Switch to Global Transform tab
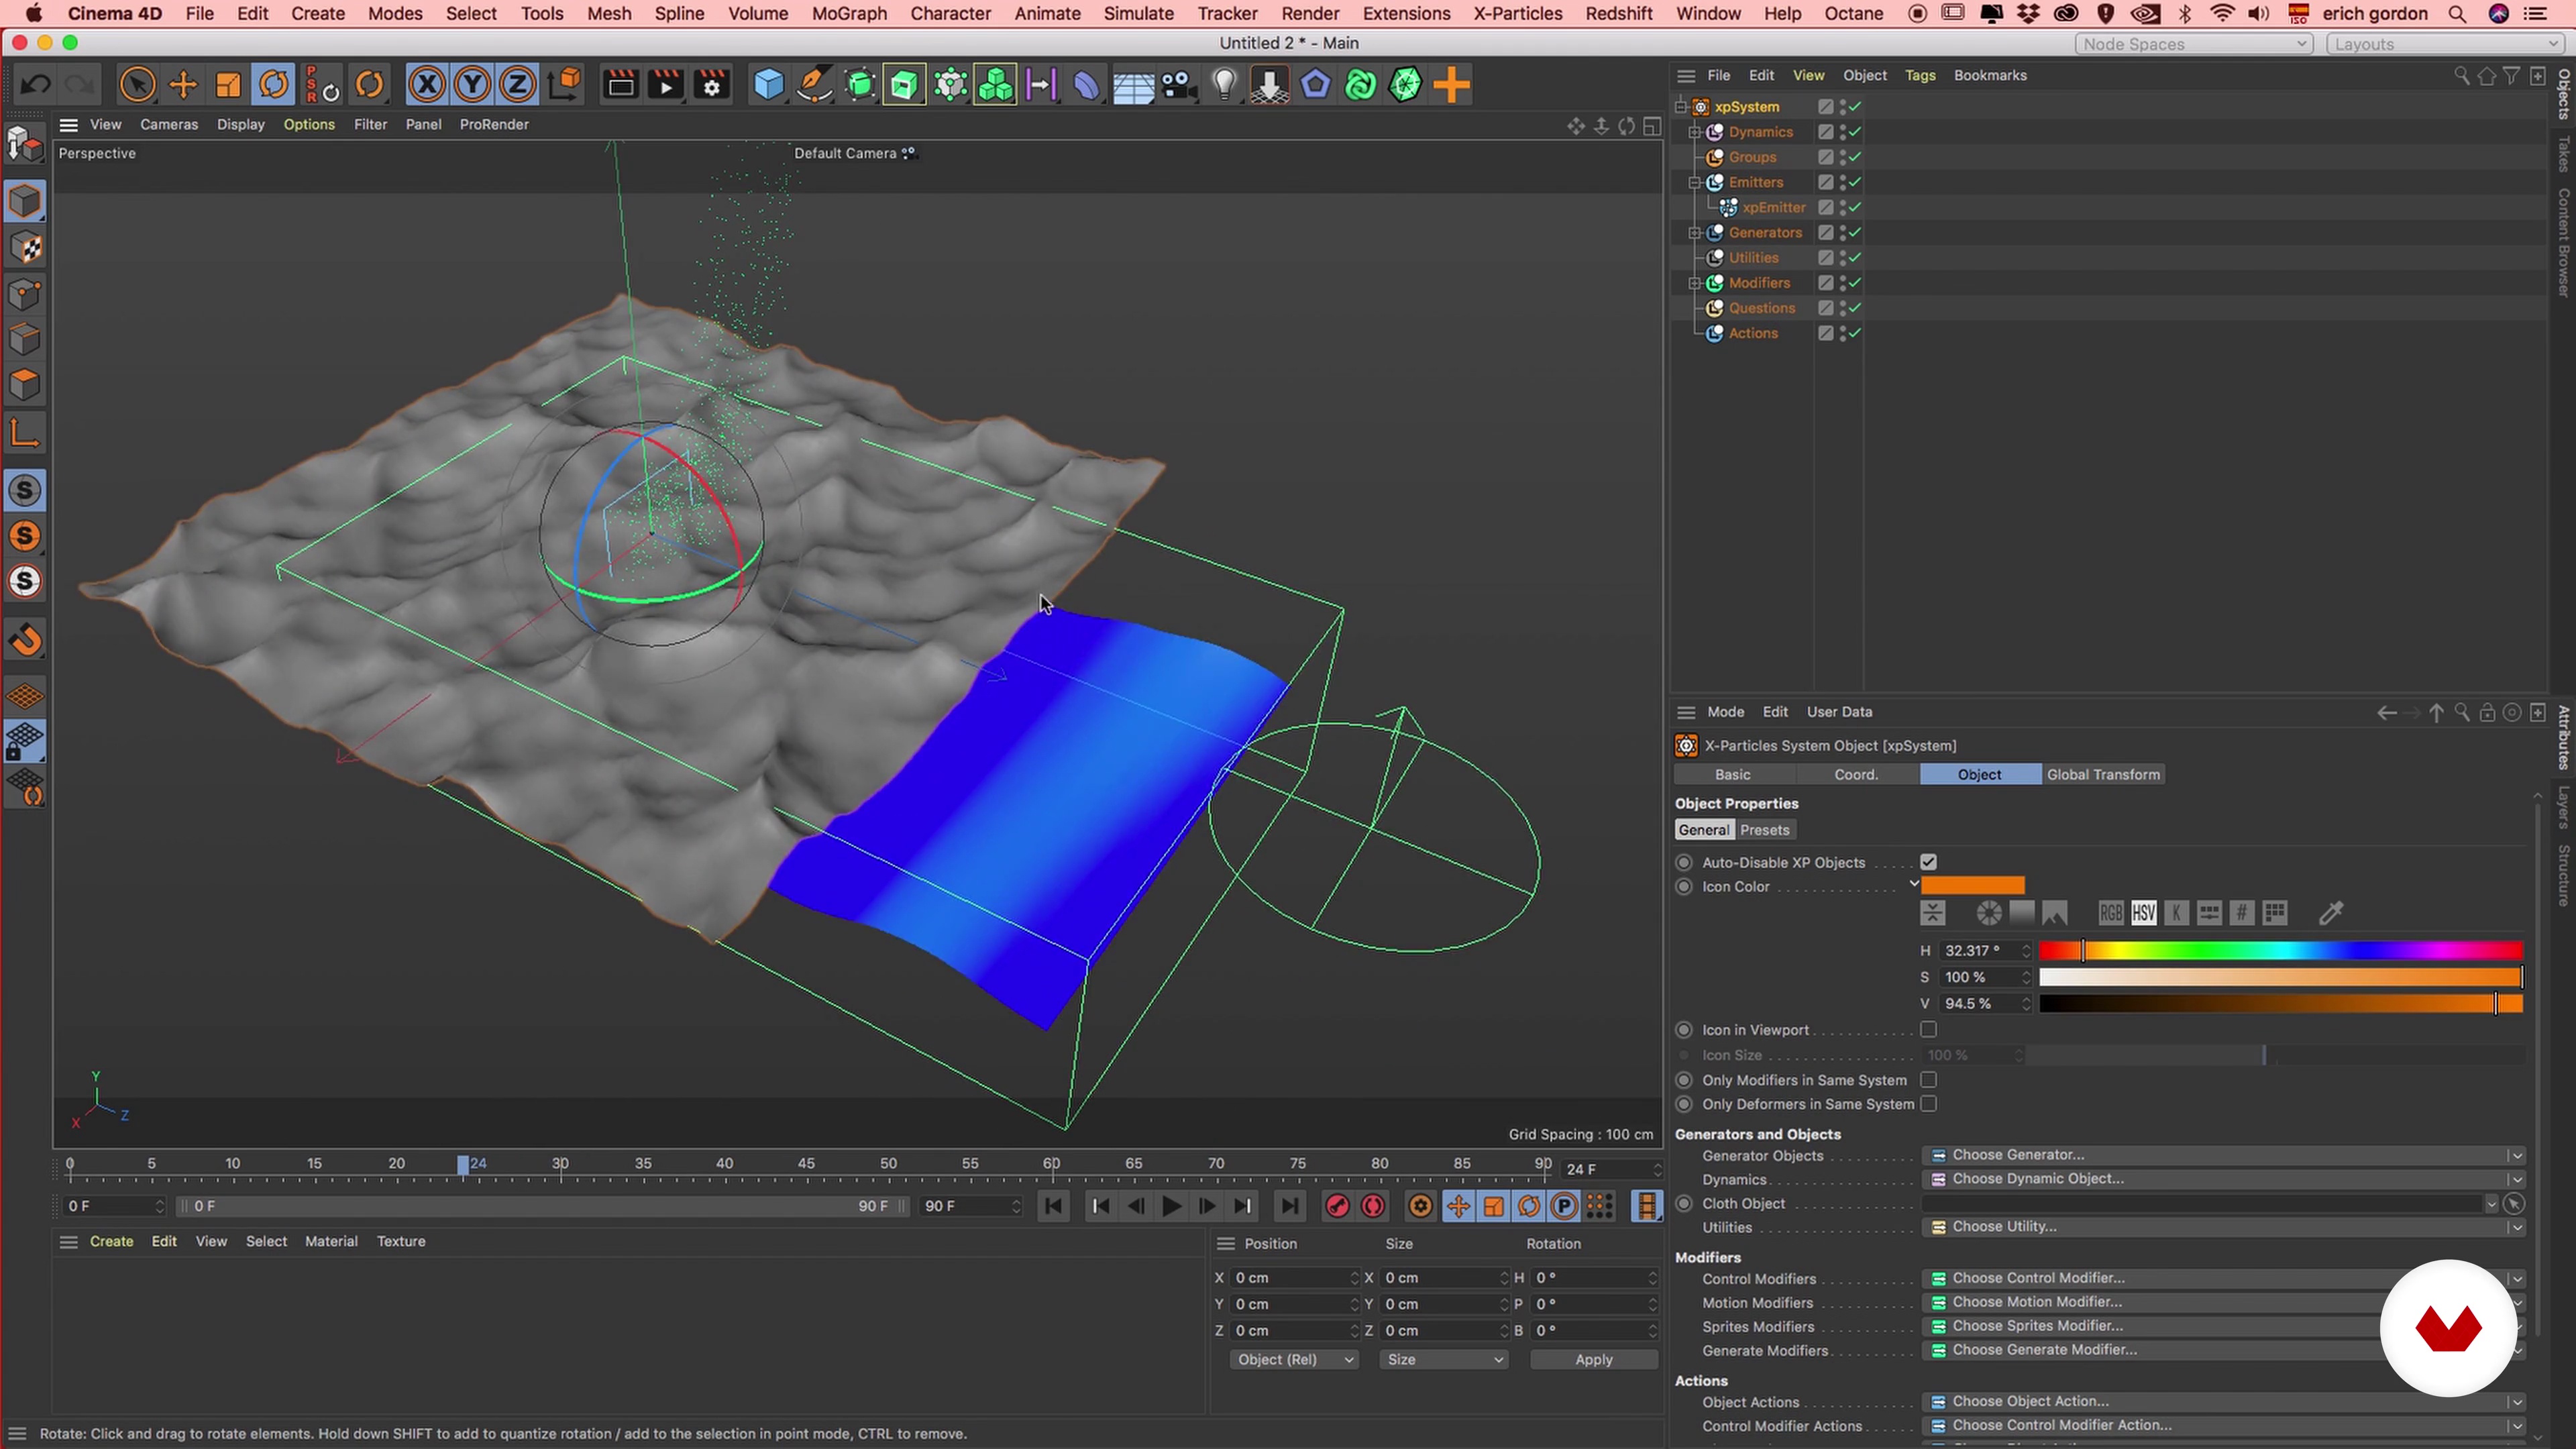 click(2103, 774)
